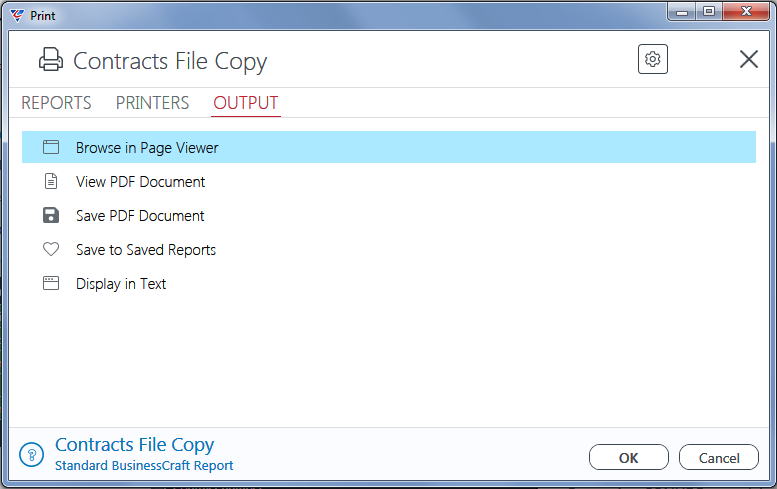Click the View PDF Document page icon
The image size is (777, 489).
click(x=51, y=181)
